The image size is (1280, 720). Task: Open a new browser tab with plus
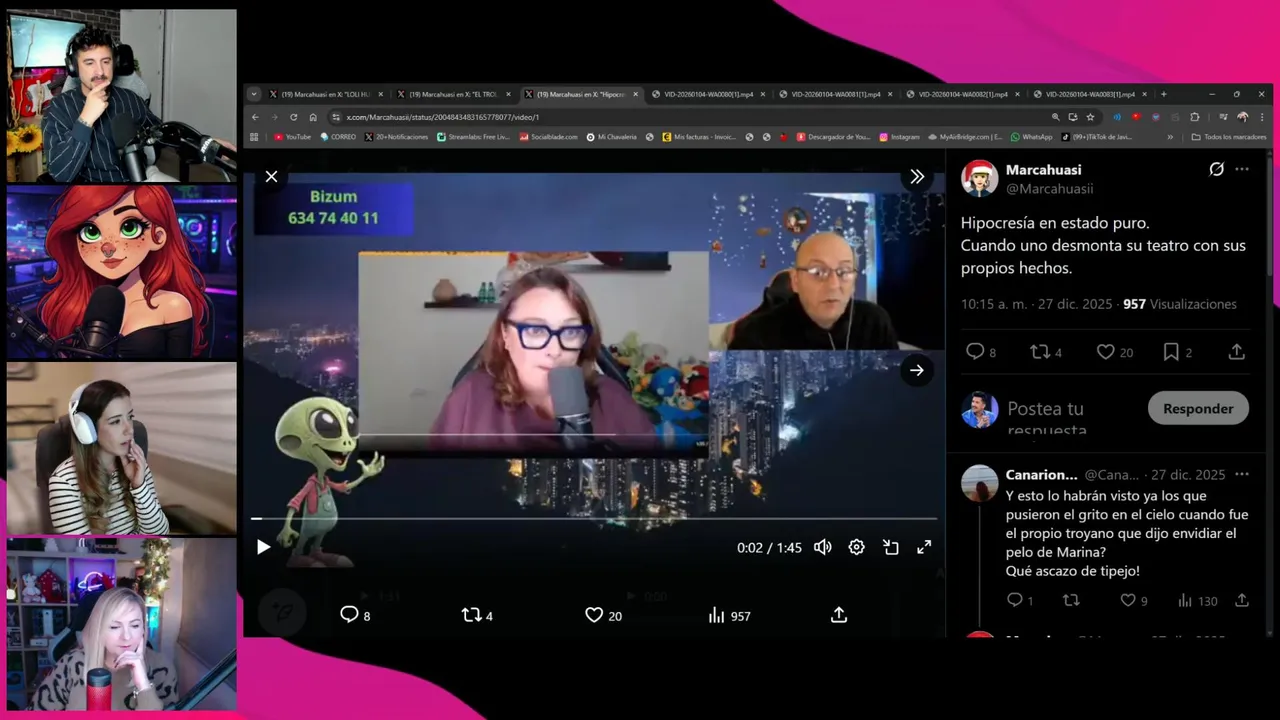point(1163,94)
